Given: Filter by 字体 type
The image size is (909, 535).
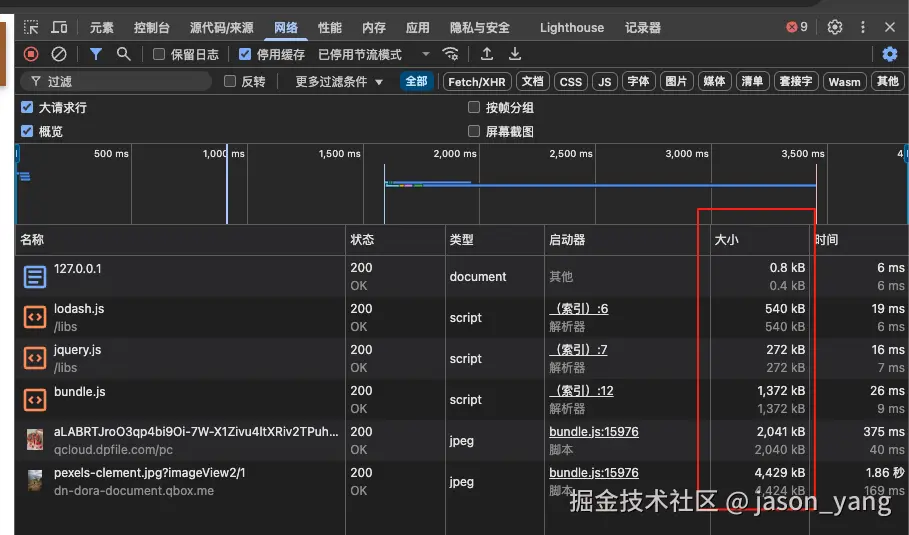Looking at the screenshot, I should click(638, 82).
